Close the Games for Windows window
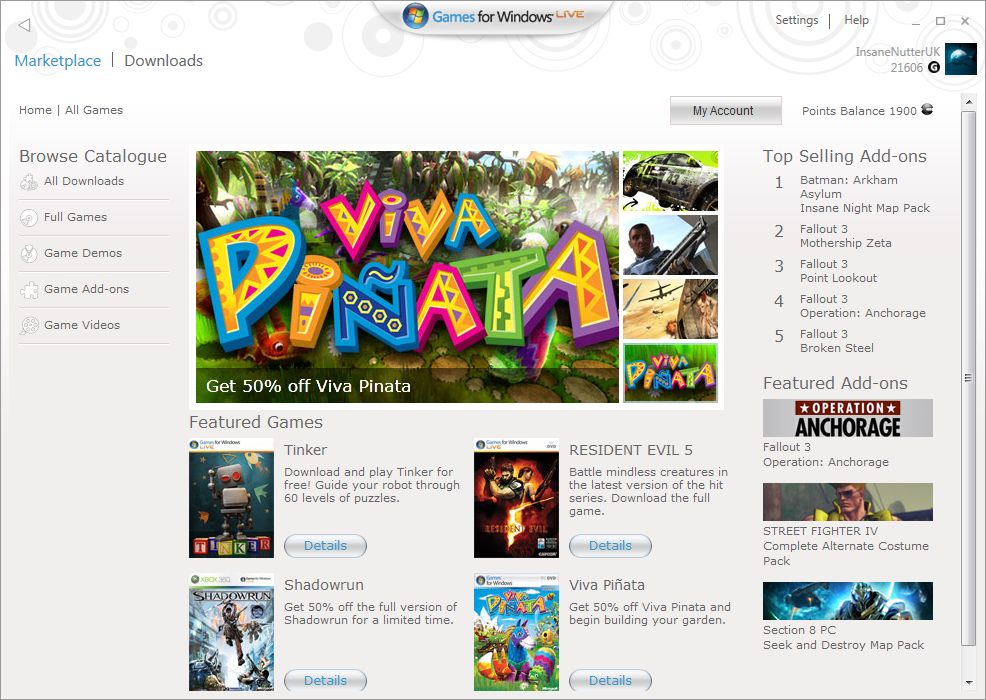The image size is (986, 700). (965, 21)
